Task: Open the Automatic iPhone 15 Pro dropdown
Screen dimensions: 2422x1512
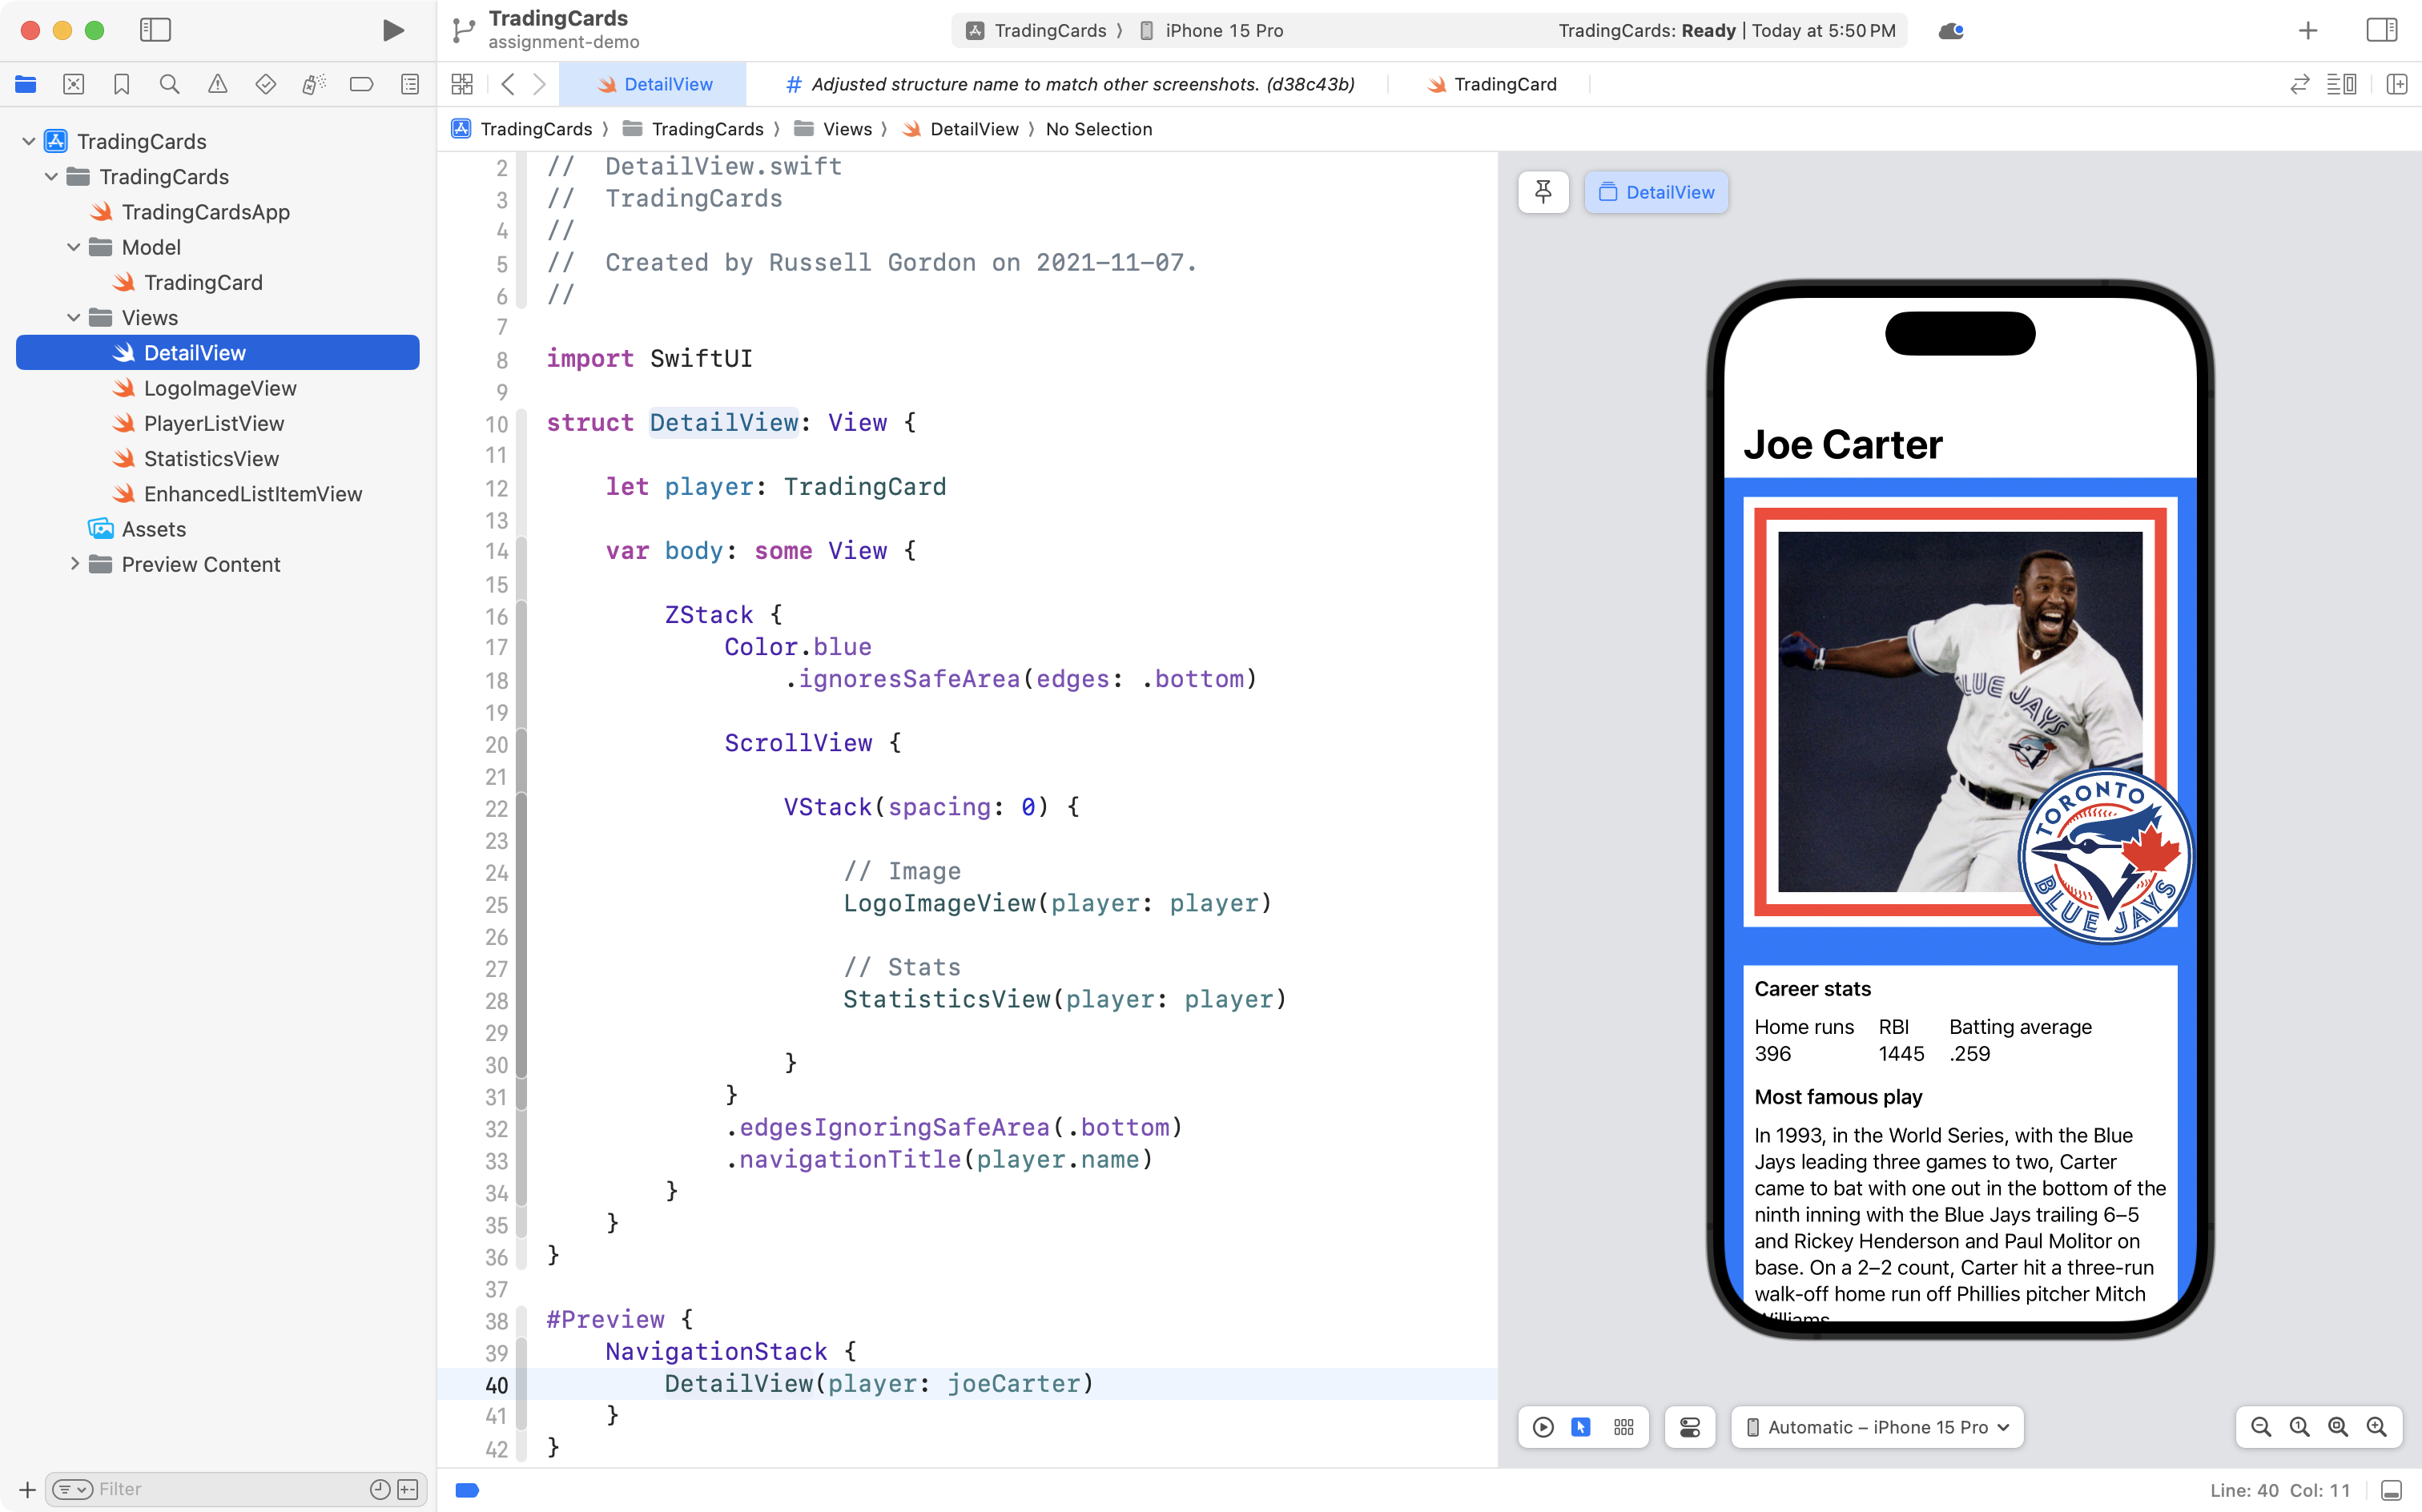Action: [x=1877, y=1427]
